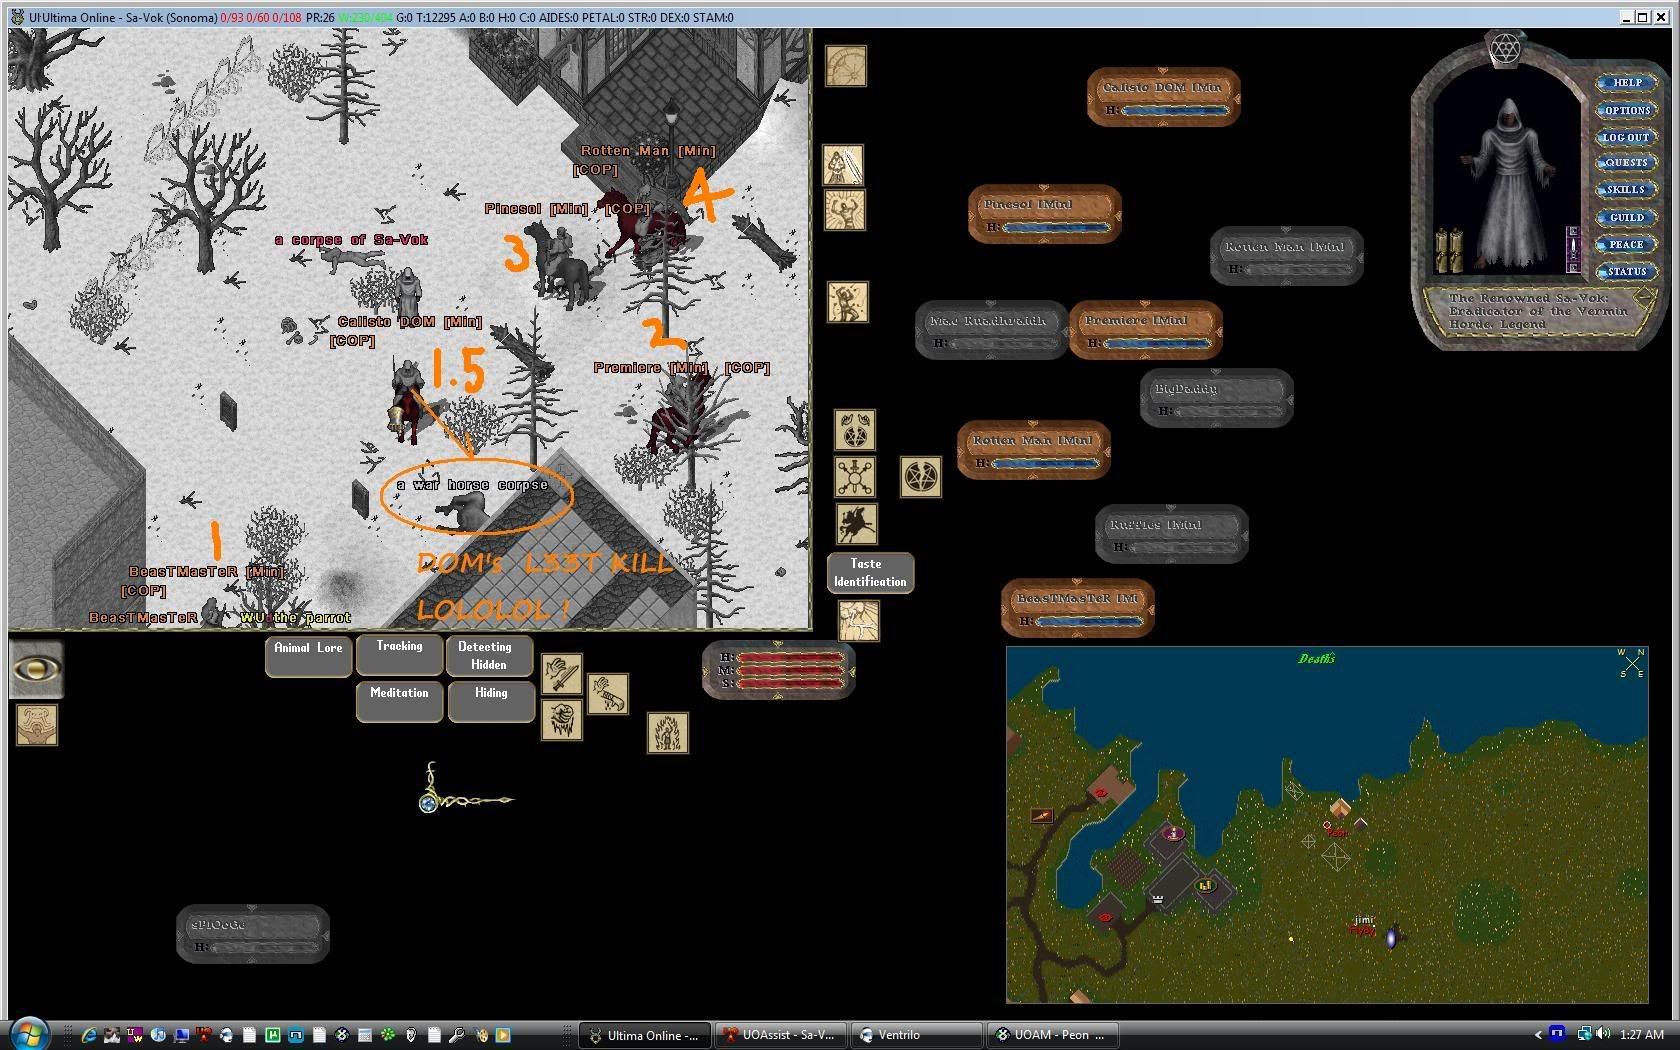Cast the pentagram with twin swirls spell

tap(855, 430)
